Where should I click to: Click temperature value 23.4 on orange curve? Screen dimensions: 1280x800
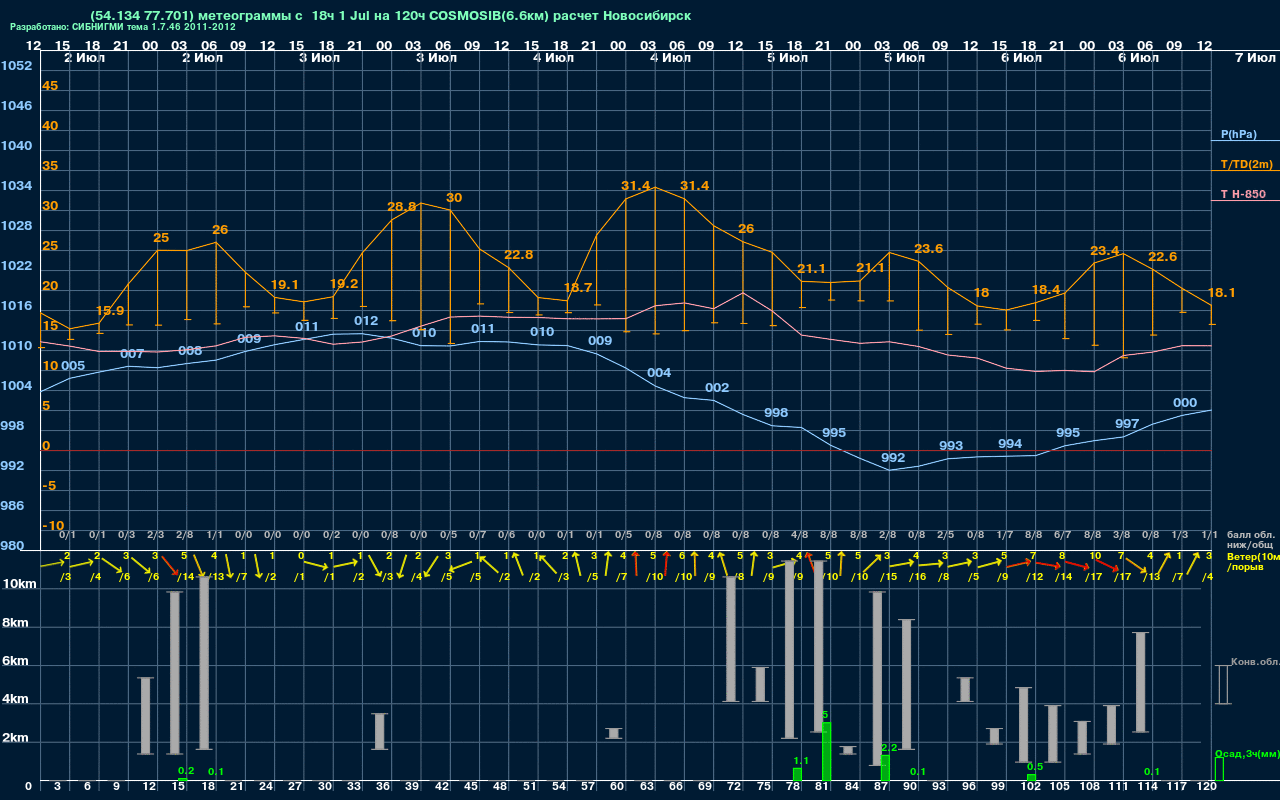(x=1105, y=251)
